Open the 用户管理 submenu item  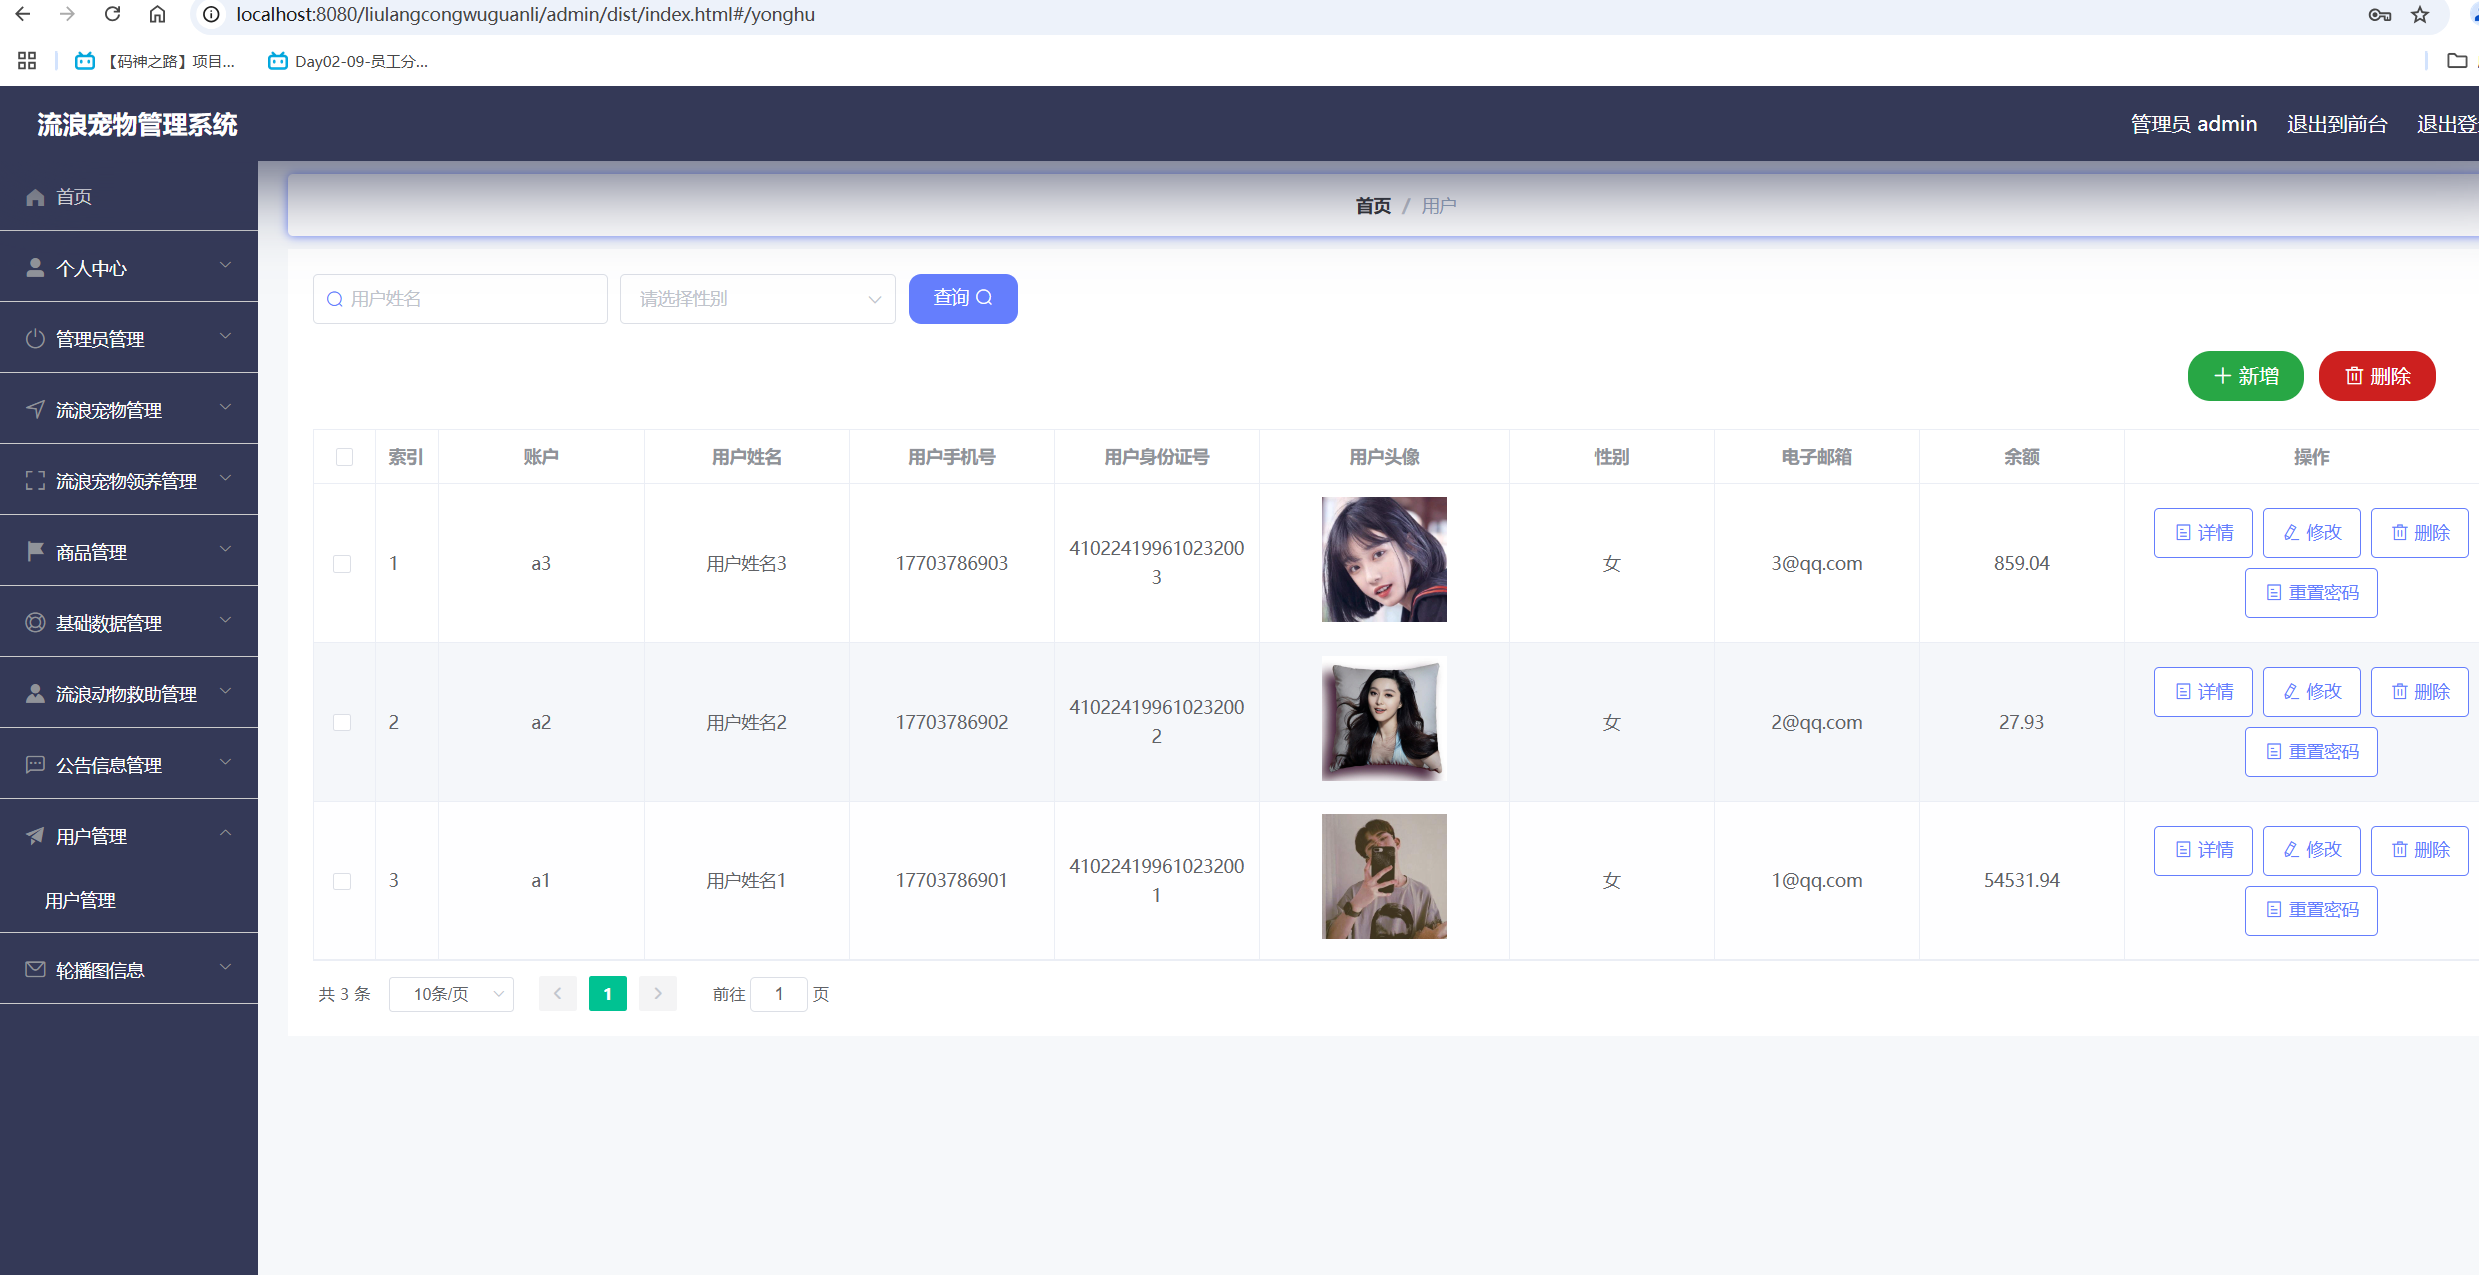(x=81, y=901)
